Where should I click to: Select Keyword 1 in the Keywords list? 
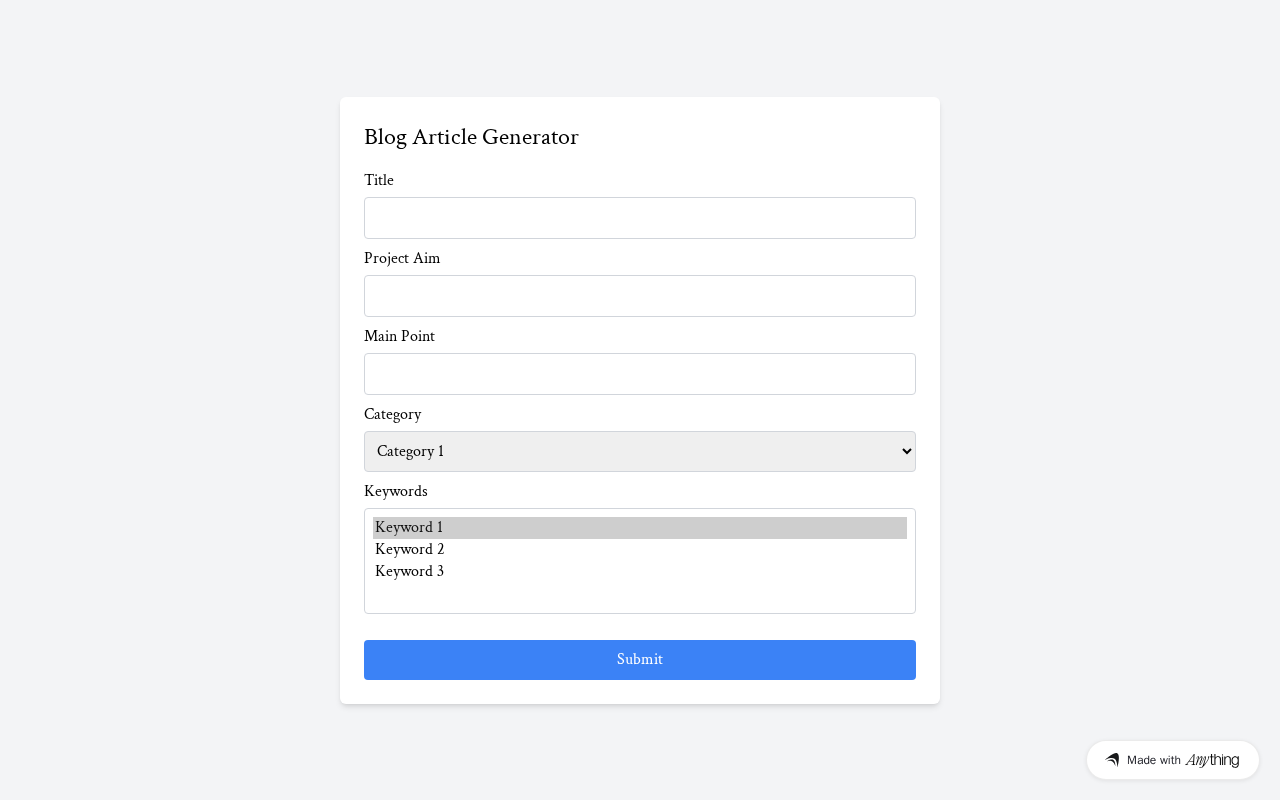coord(640,528)
